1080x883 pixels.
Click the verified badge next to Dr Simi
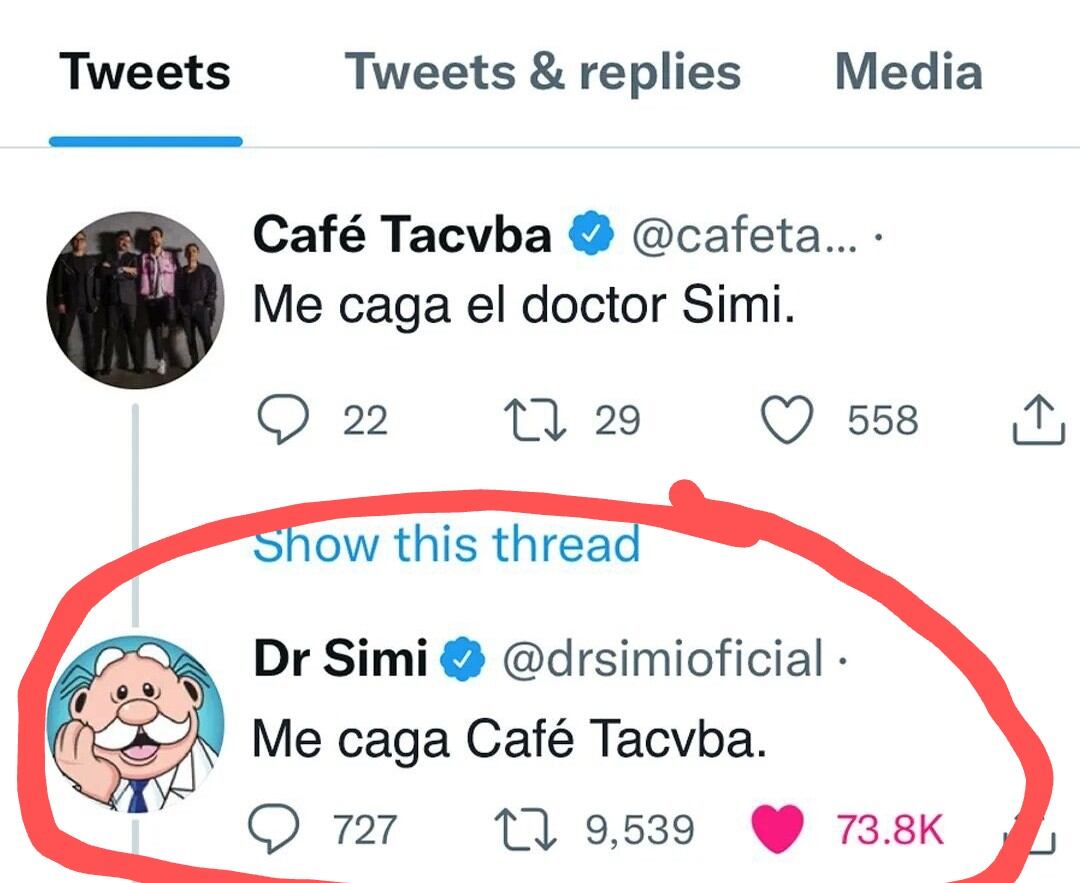click(462, 657)
